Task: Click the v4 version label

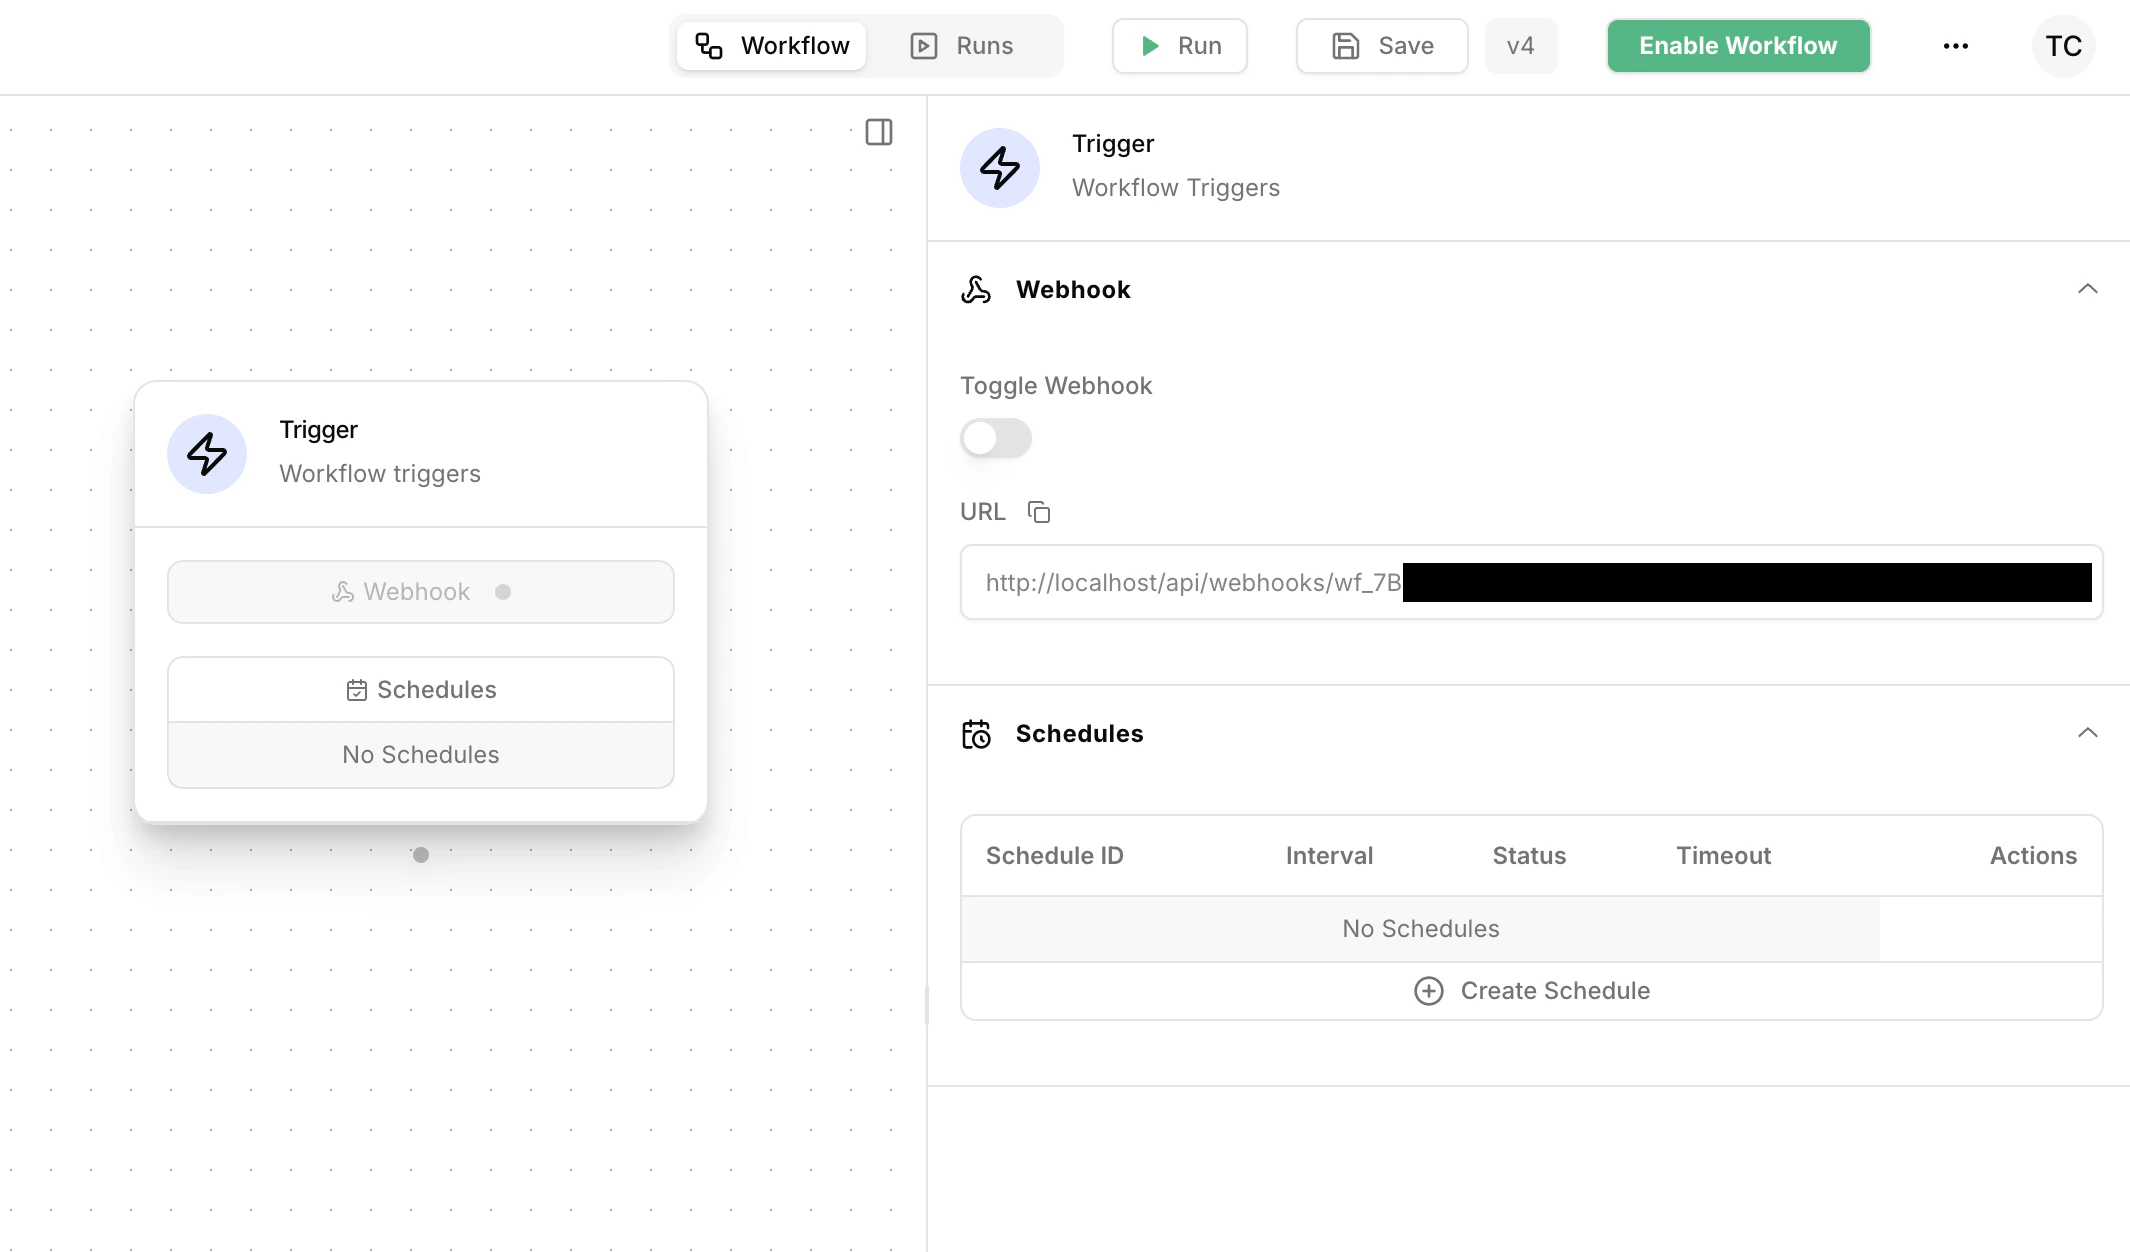Action: point(1521,45)
